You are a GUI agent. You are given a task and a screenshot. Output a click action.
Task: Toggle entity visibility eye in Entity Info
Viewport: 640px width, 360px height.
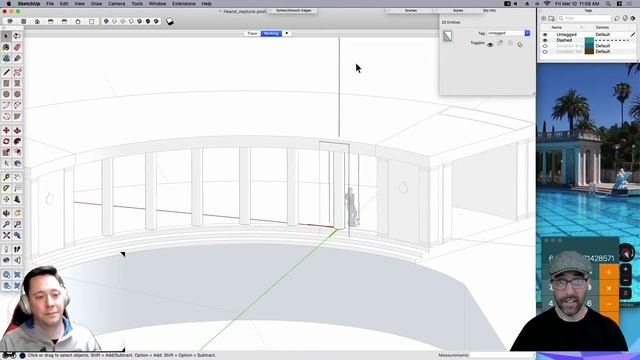pyautogui.click(x=490, y=44)
